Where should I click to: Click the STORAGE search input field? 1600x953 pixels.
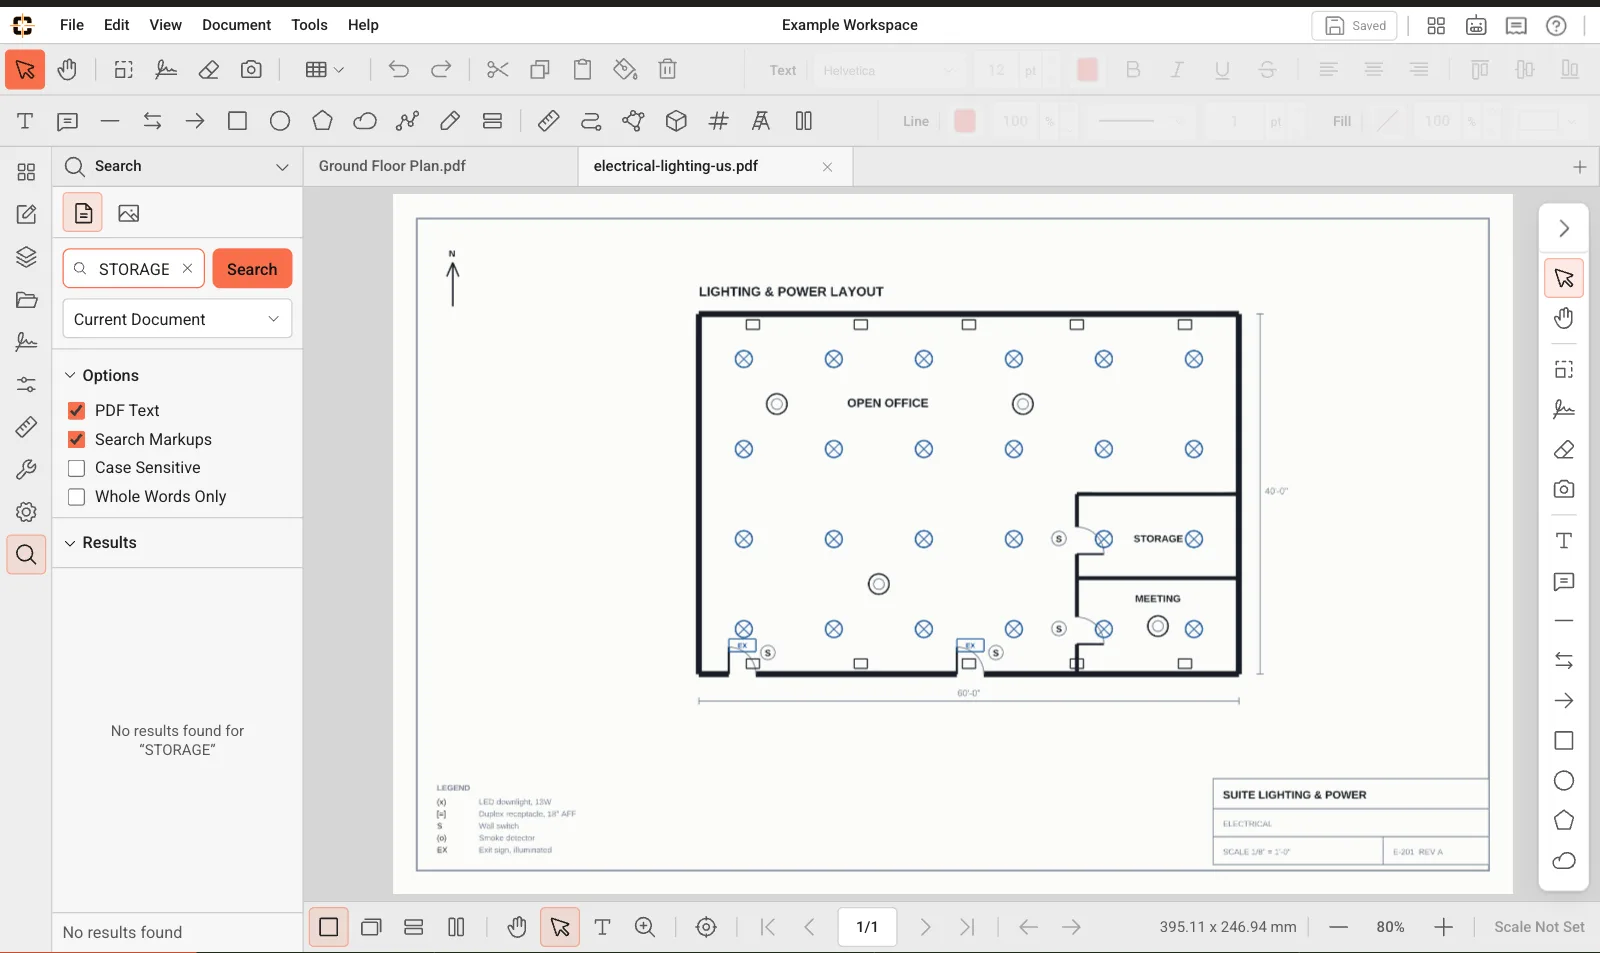[x=134, y=269]
